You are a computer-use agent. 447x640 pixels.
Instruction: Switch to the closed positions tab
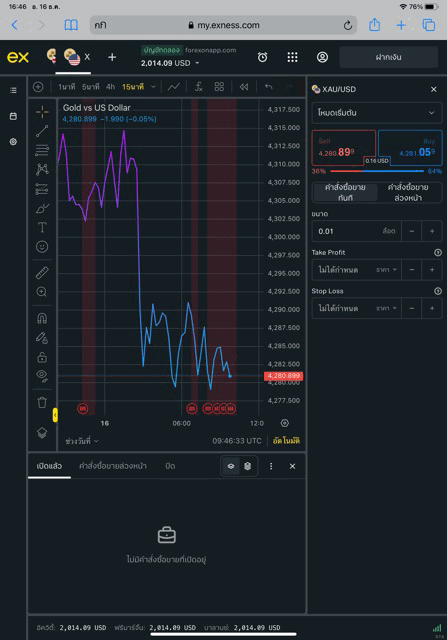[170, 466]
